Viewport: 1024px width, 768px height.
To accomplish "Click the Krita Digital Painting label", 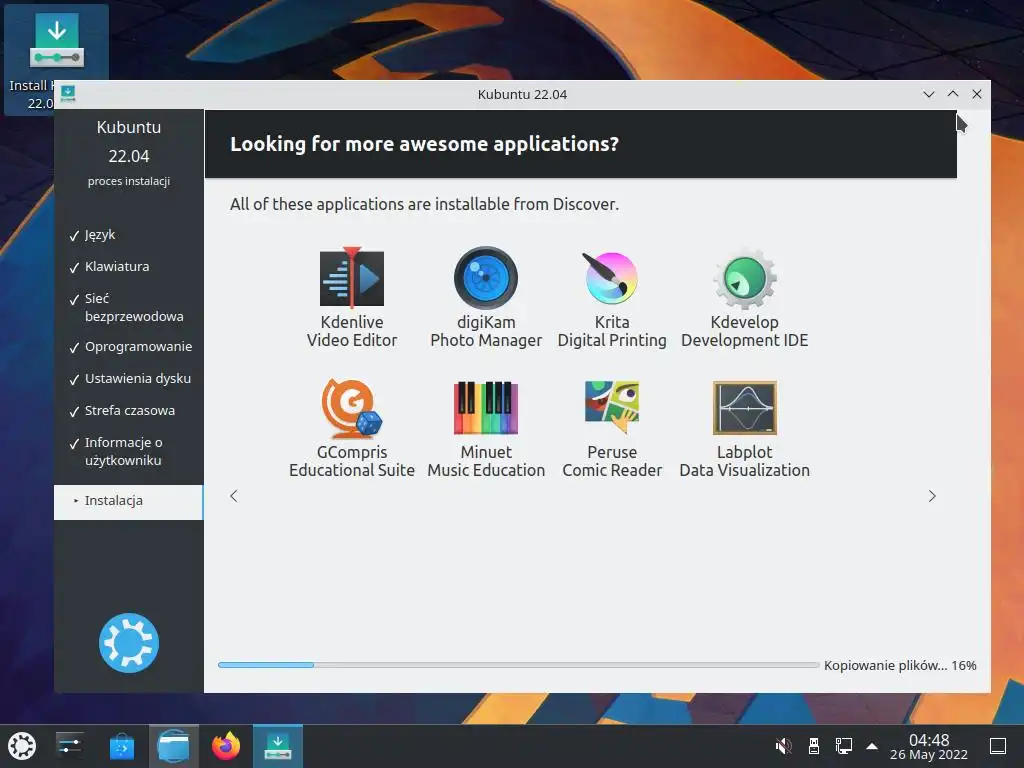I will point(612,331).
